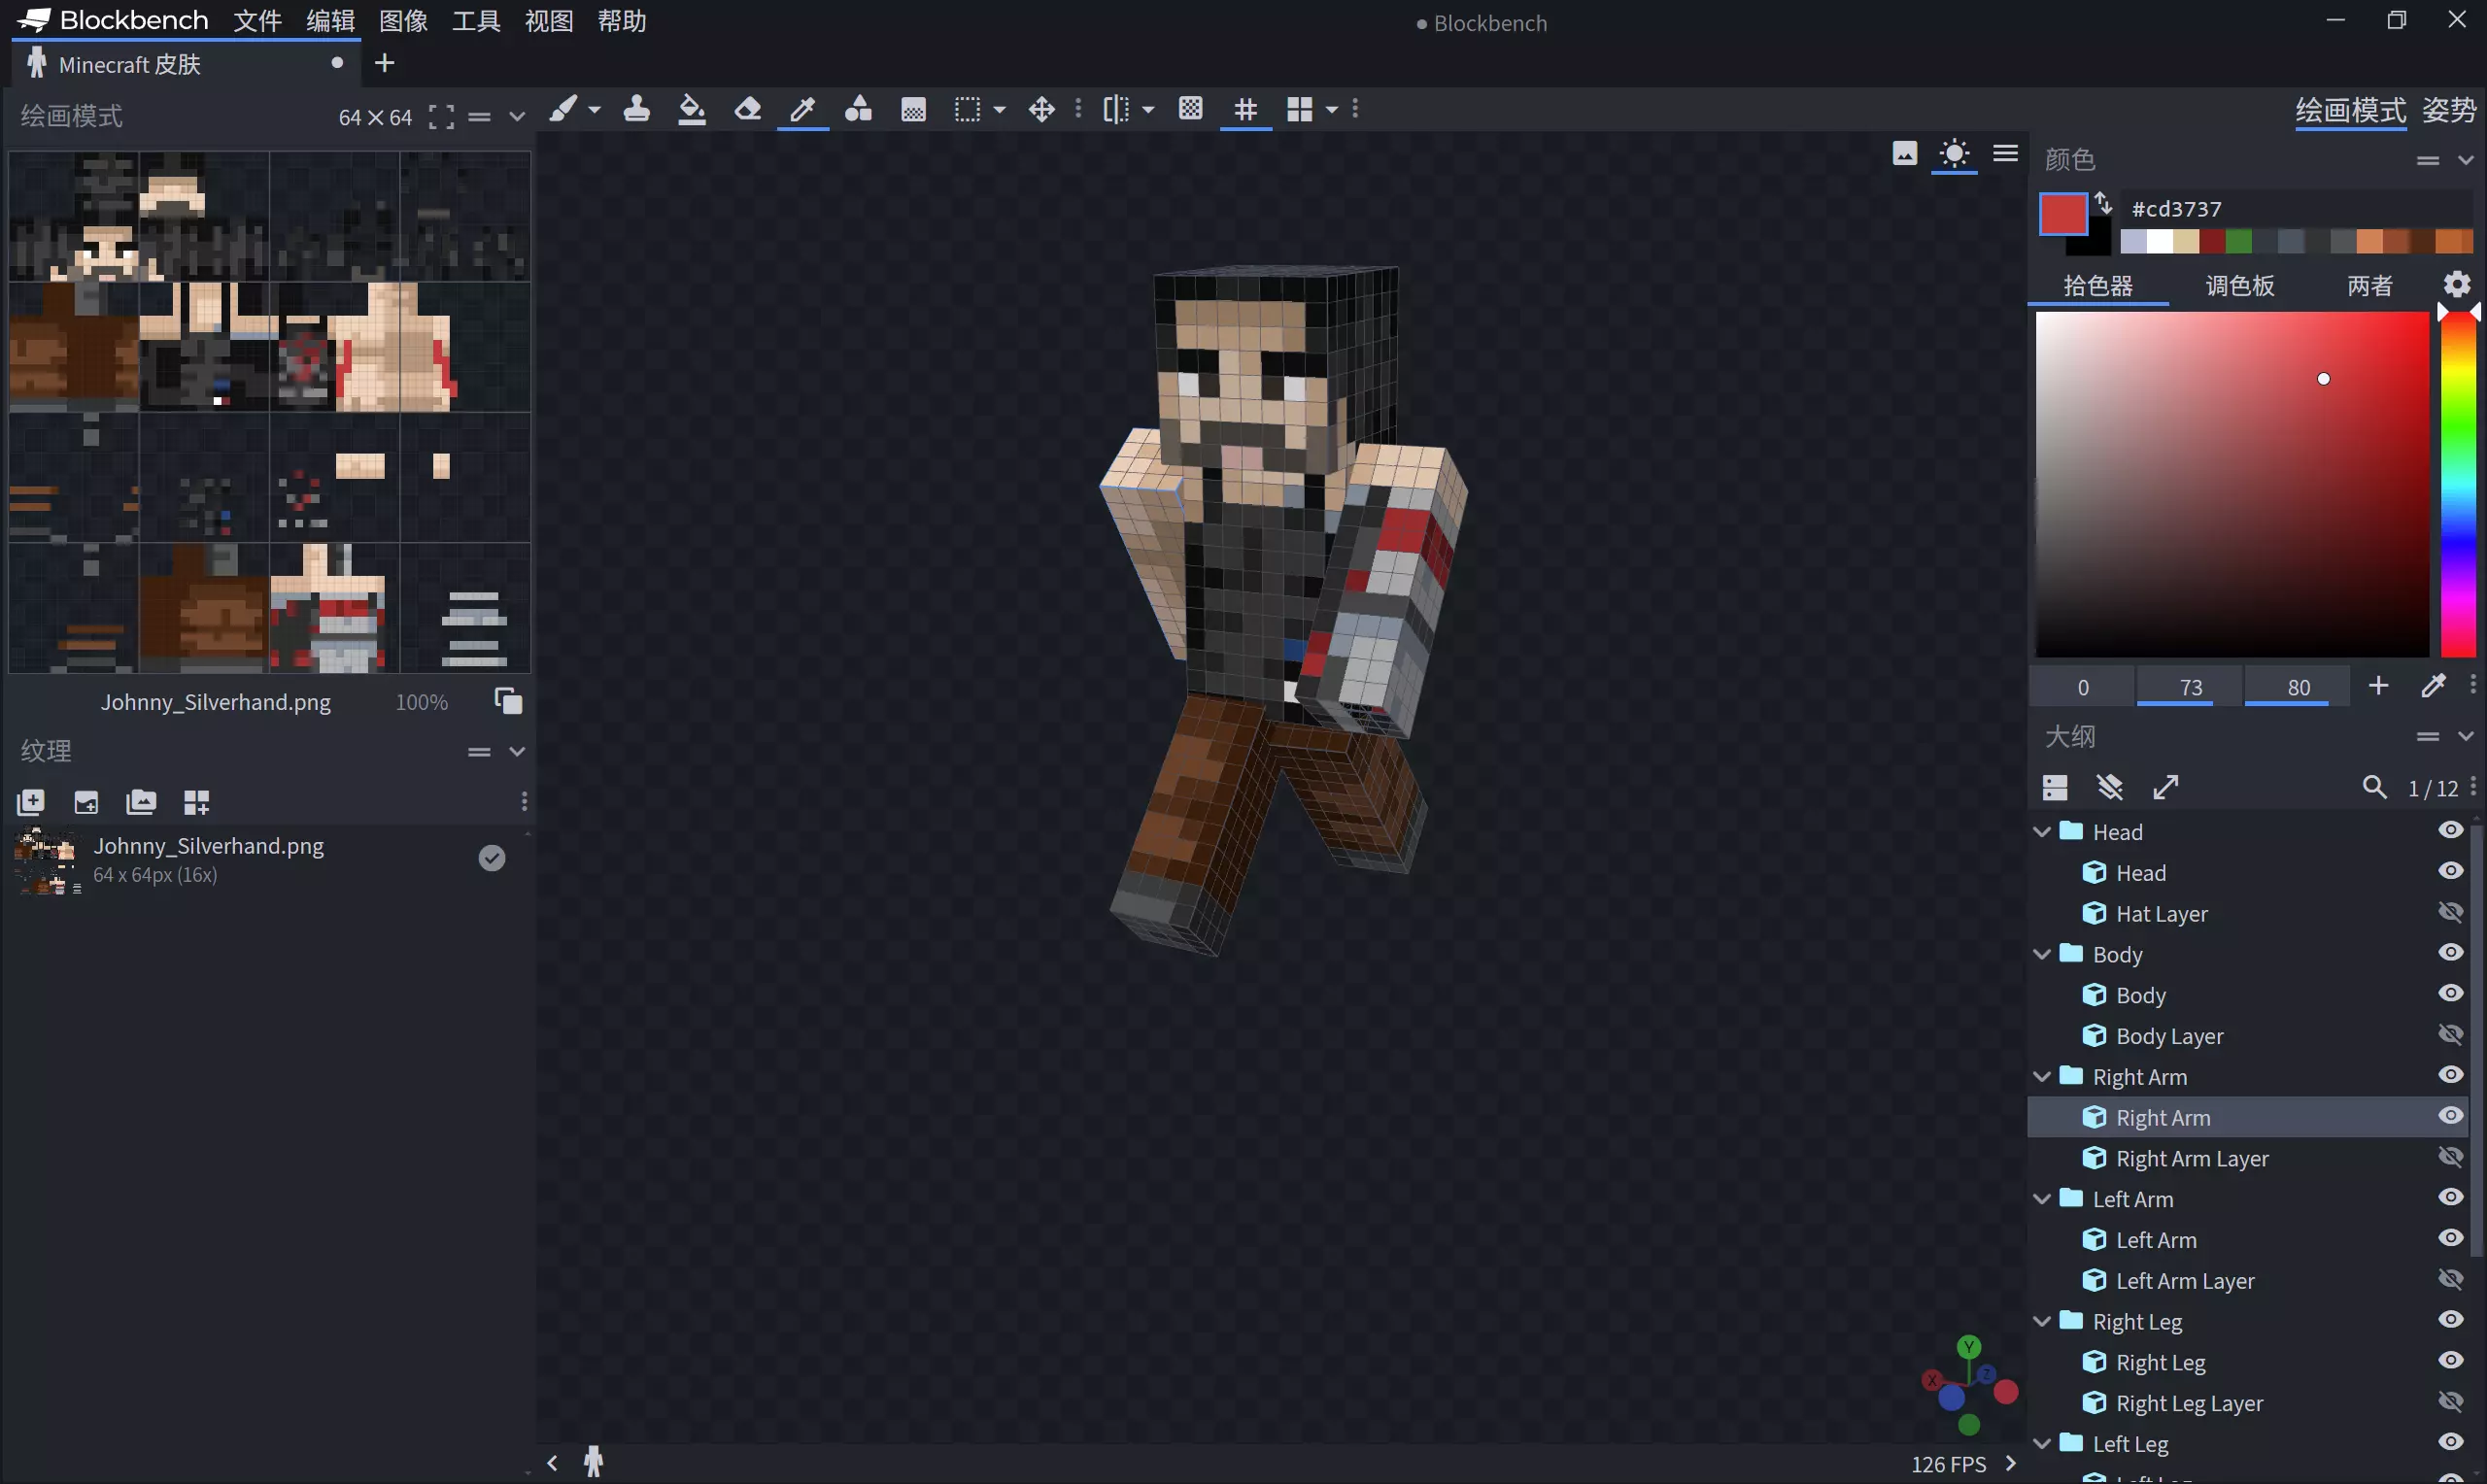This screenshot has width=2487, height=1484.
Task: Click the main red color swatch
Action: (2063, 214)
